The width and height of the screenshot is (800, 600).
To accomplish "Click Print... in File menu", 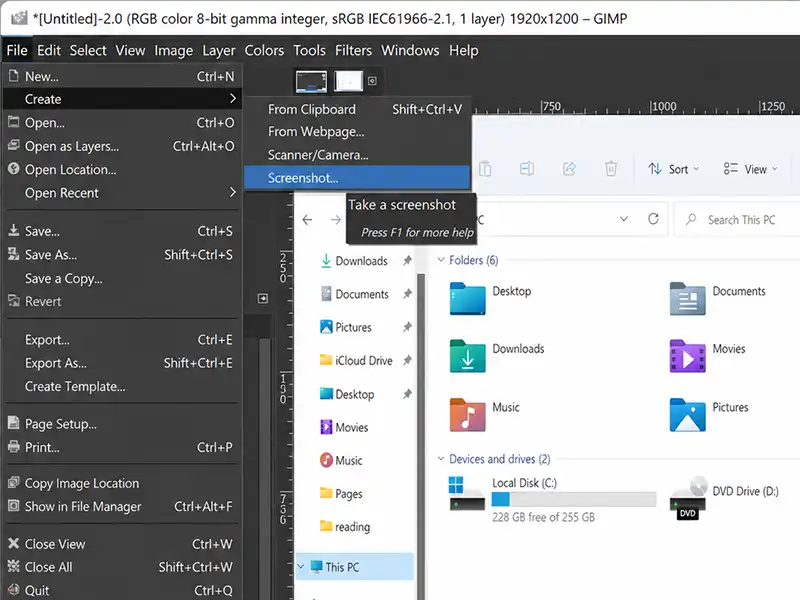I will pyautogui.click(x=121, y=447).
